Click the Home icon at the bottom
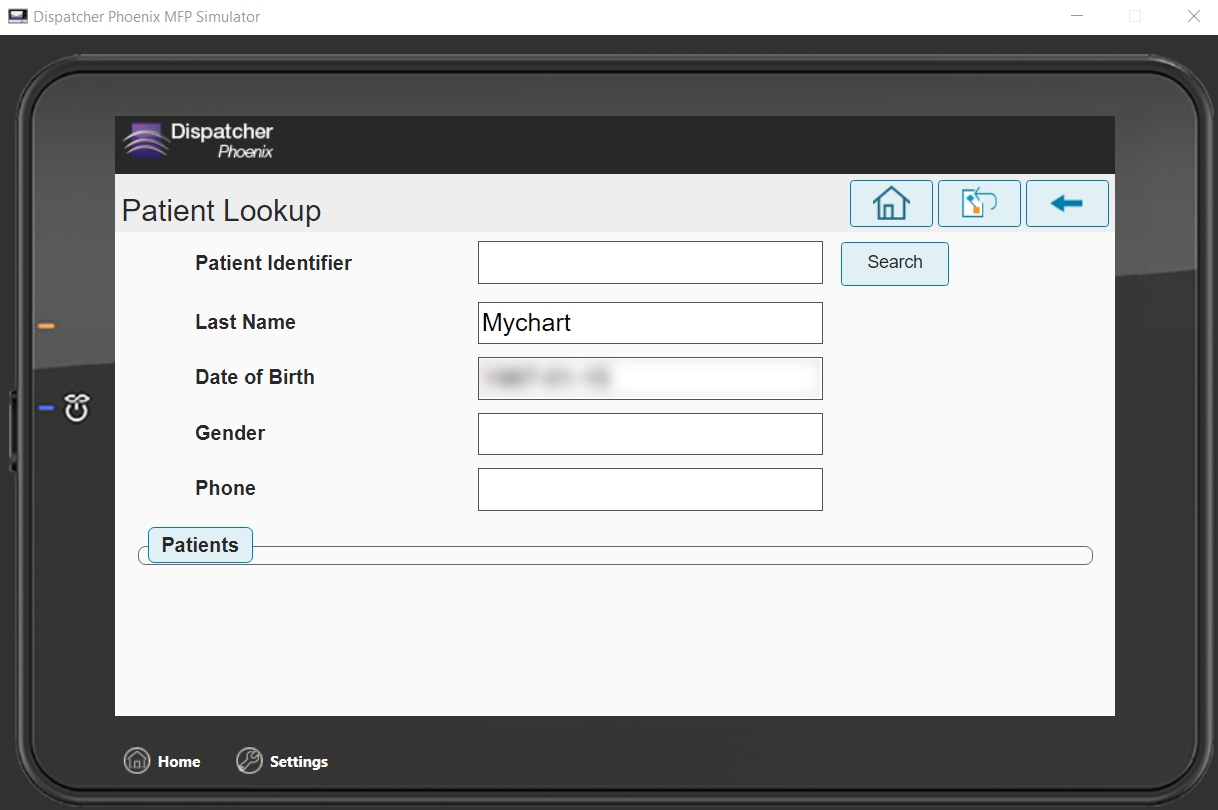 click(137, 761)
